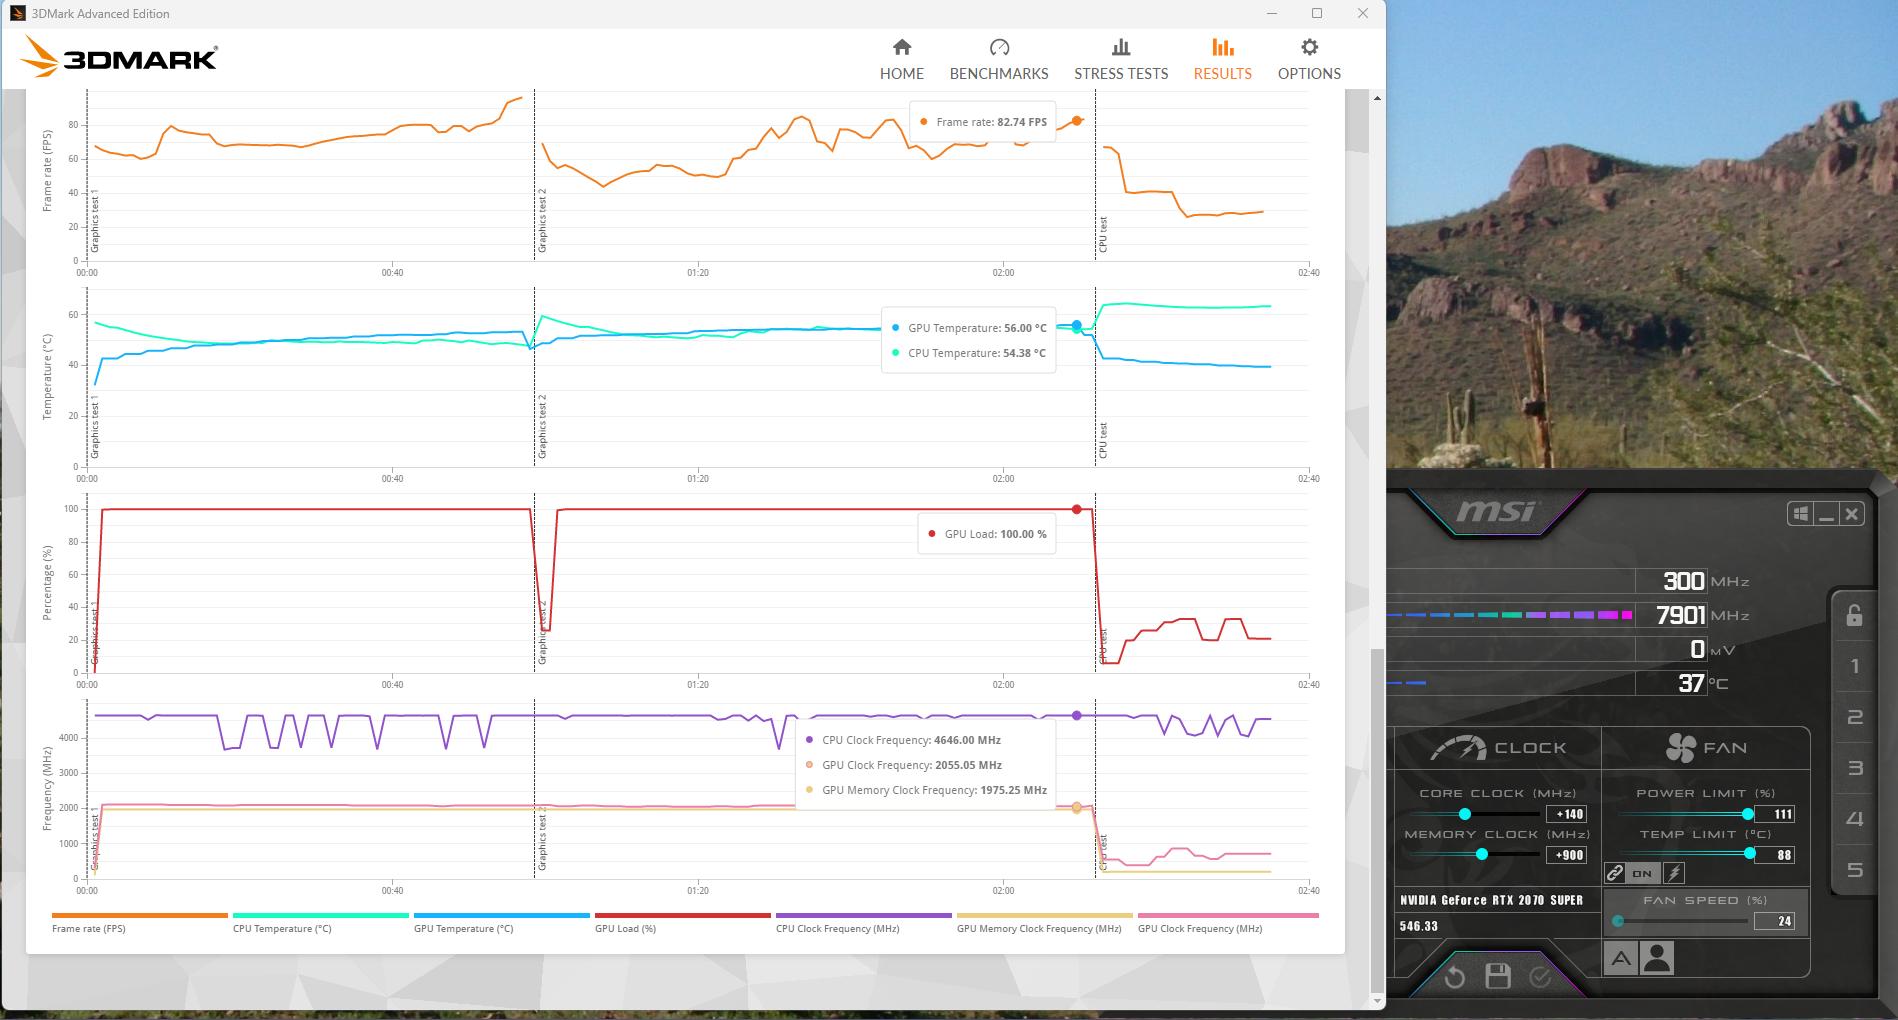Click the GPU Load data point marker

[1077, 510]
